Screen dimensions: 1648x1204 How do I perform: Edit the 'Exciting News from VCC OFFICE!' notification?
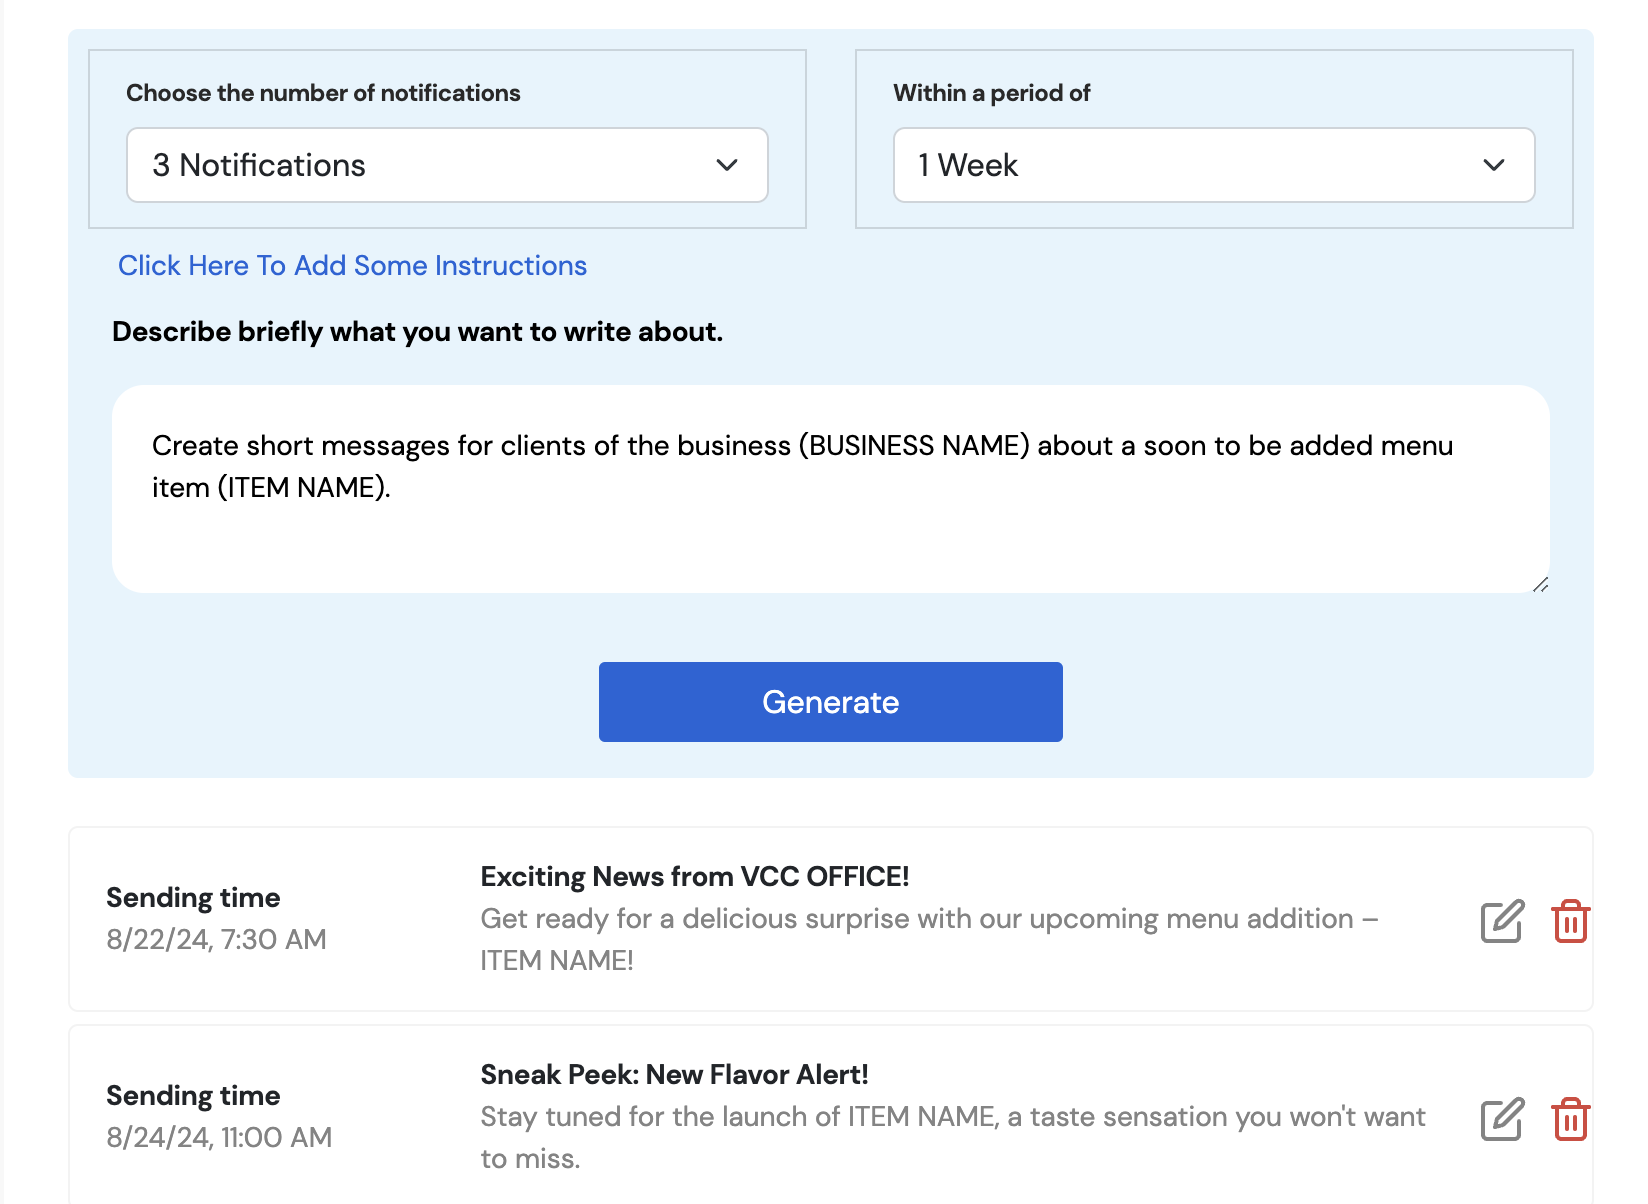(1502, 921)
